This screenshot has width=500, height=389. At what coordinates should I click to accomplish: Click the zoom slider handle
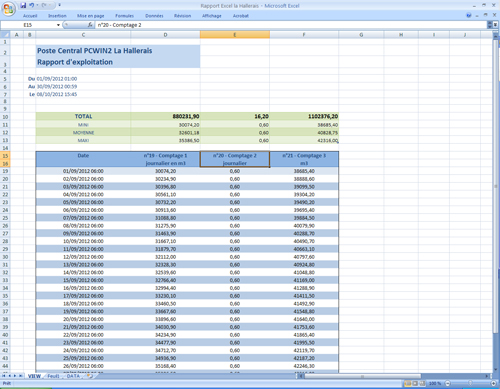(x=470, y=384)
